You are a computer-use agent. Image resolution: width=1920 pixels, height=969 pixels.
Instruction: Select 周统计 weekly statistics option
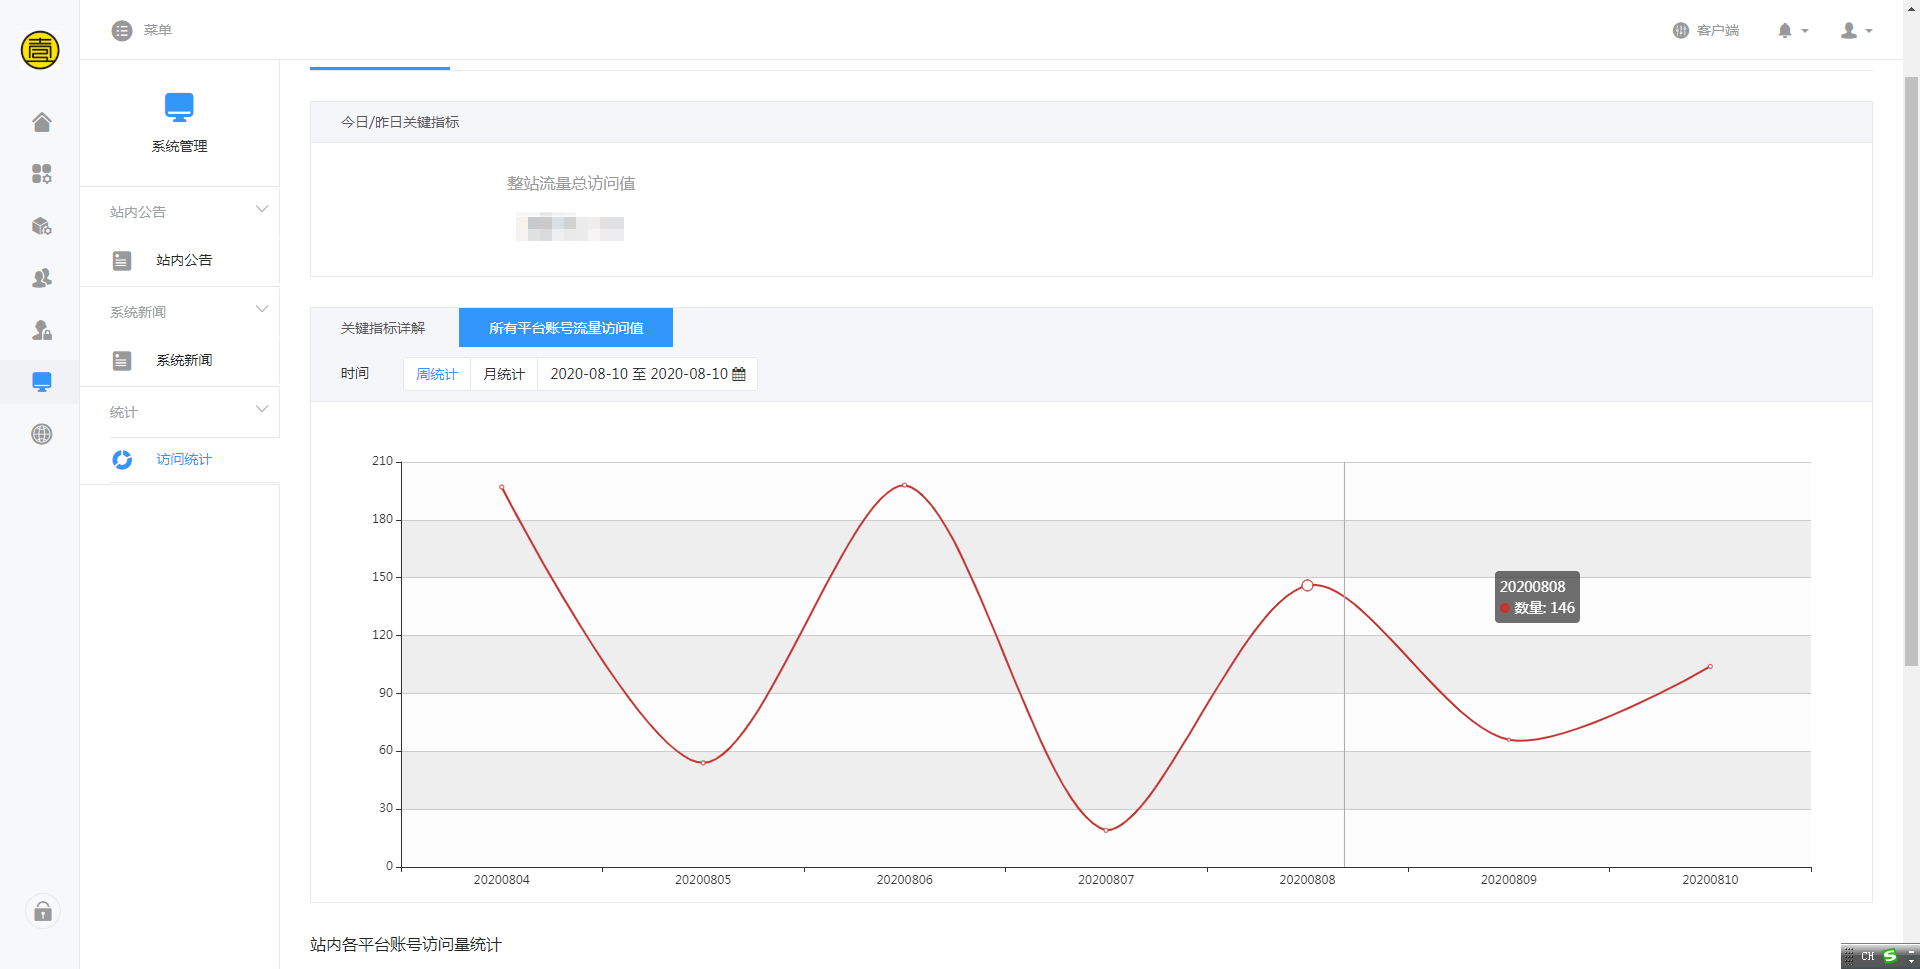[437, 374]
